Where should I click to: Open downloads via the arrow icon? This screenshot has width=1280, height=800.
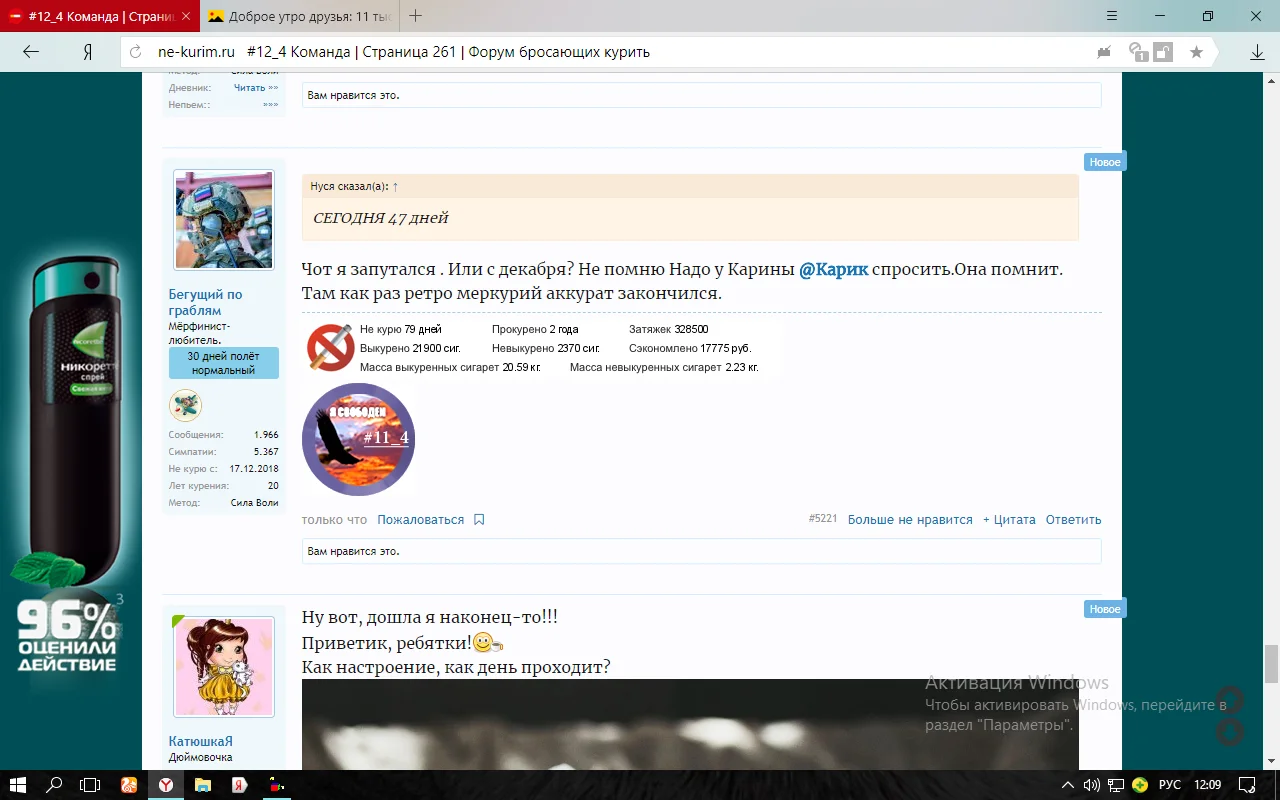coord(1256,51)
